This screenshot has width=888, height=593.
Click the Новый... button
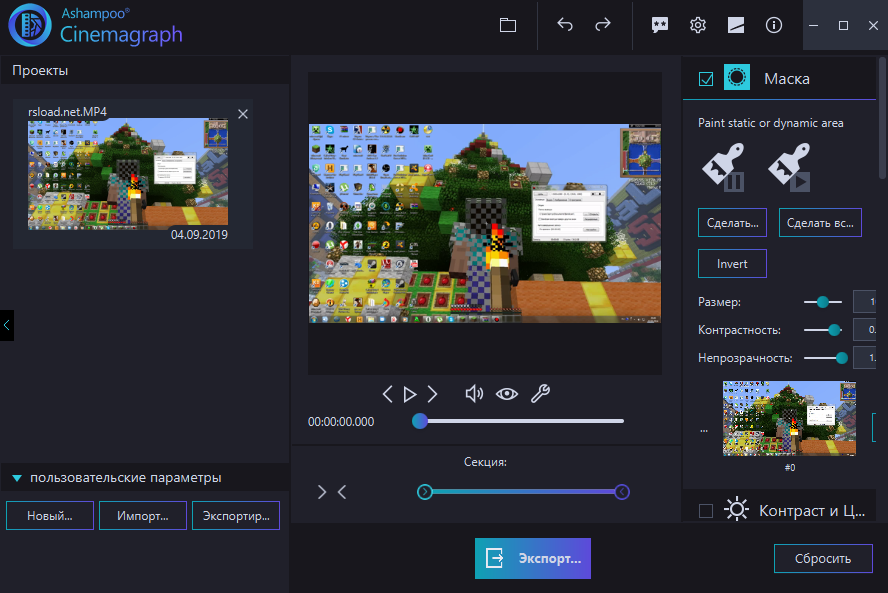[50, 515]
